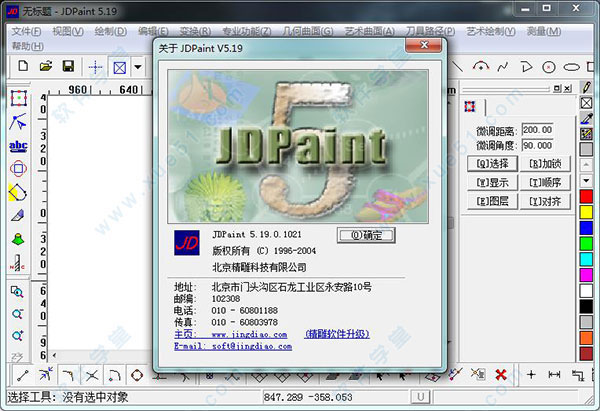Click the zoom out magnifier icon
This screenshot has width=600, height=411.
pyautogui.click(x=17, y=314)
